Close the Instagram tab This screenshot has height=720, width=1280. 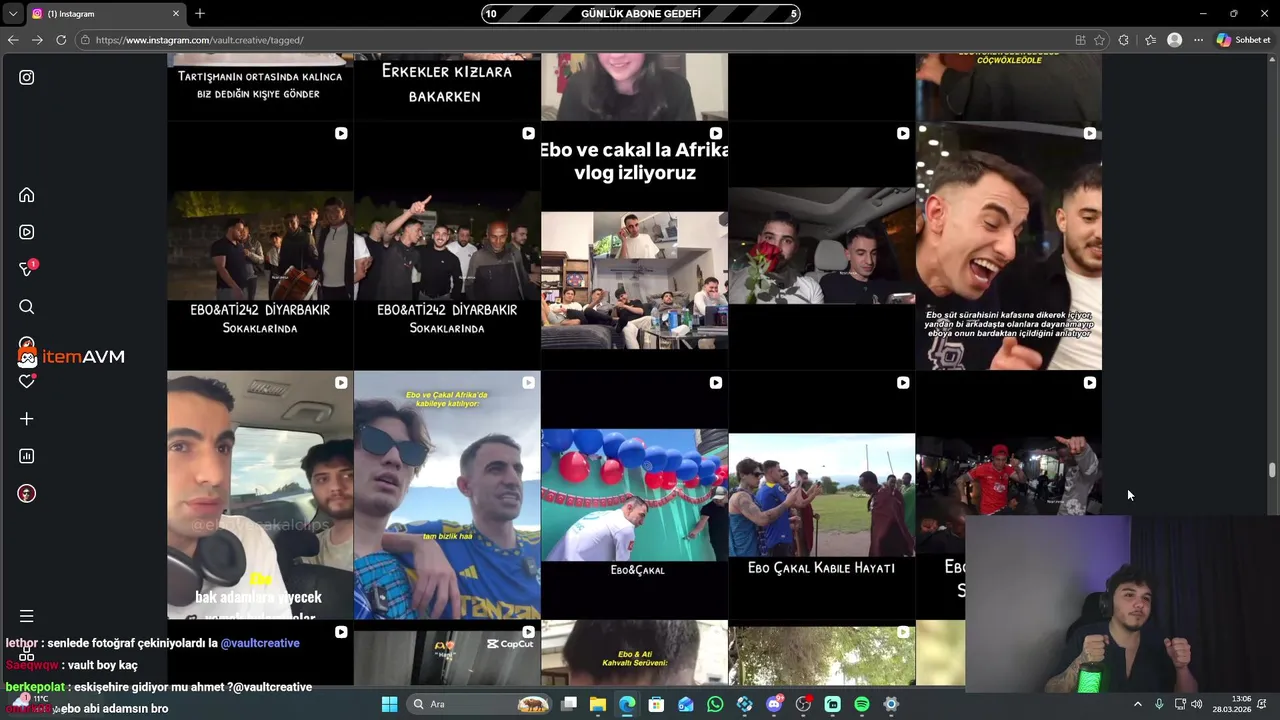(x=176, y=13)
